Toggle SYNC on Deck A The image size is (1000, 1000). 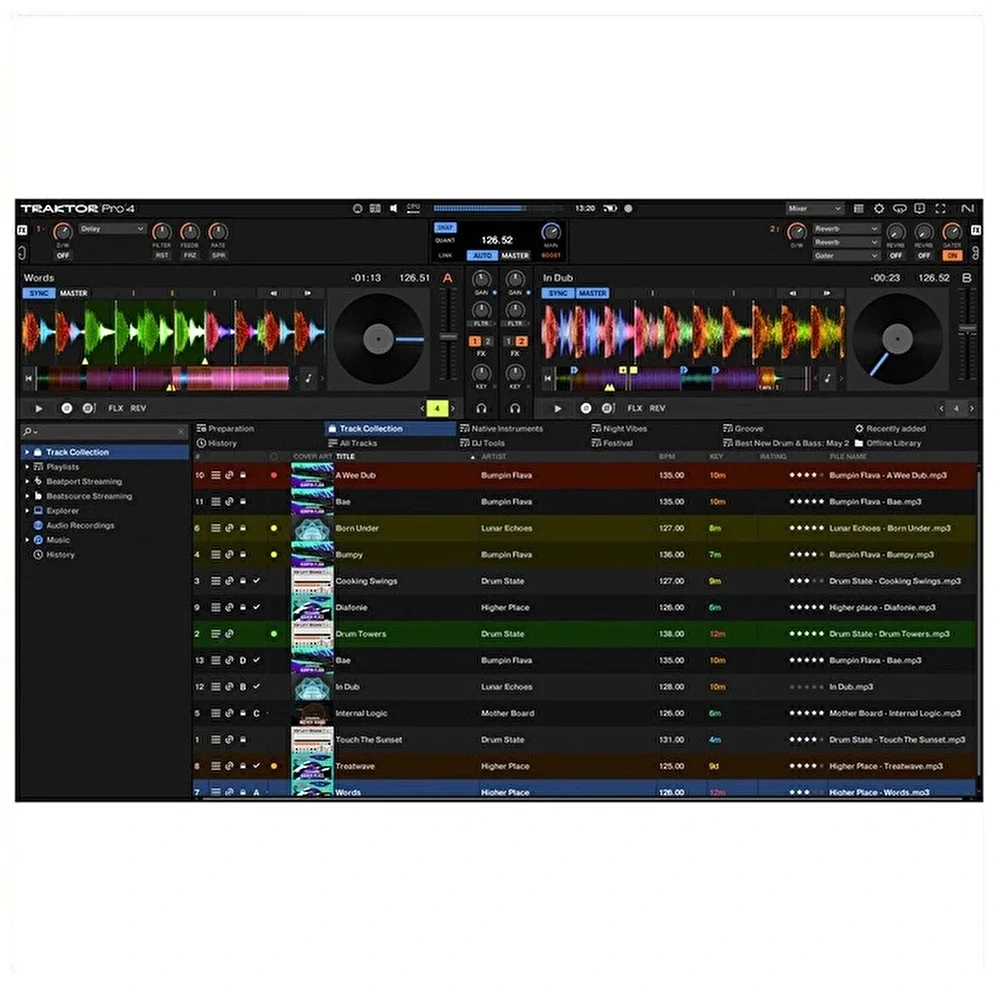(x=38, y=294)
